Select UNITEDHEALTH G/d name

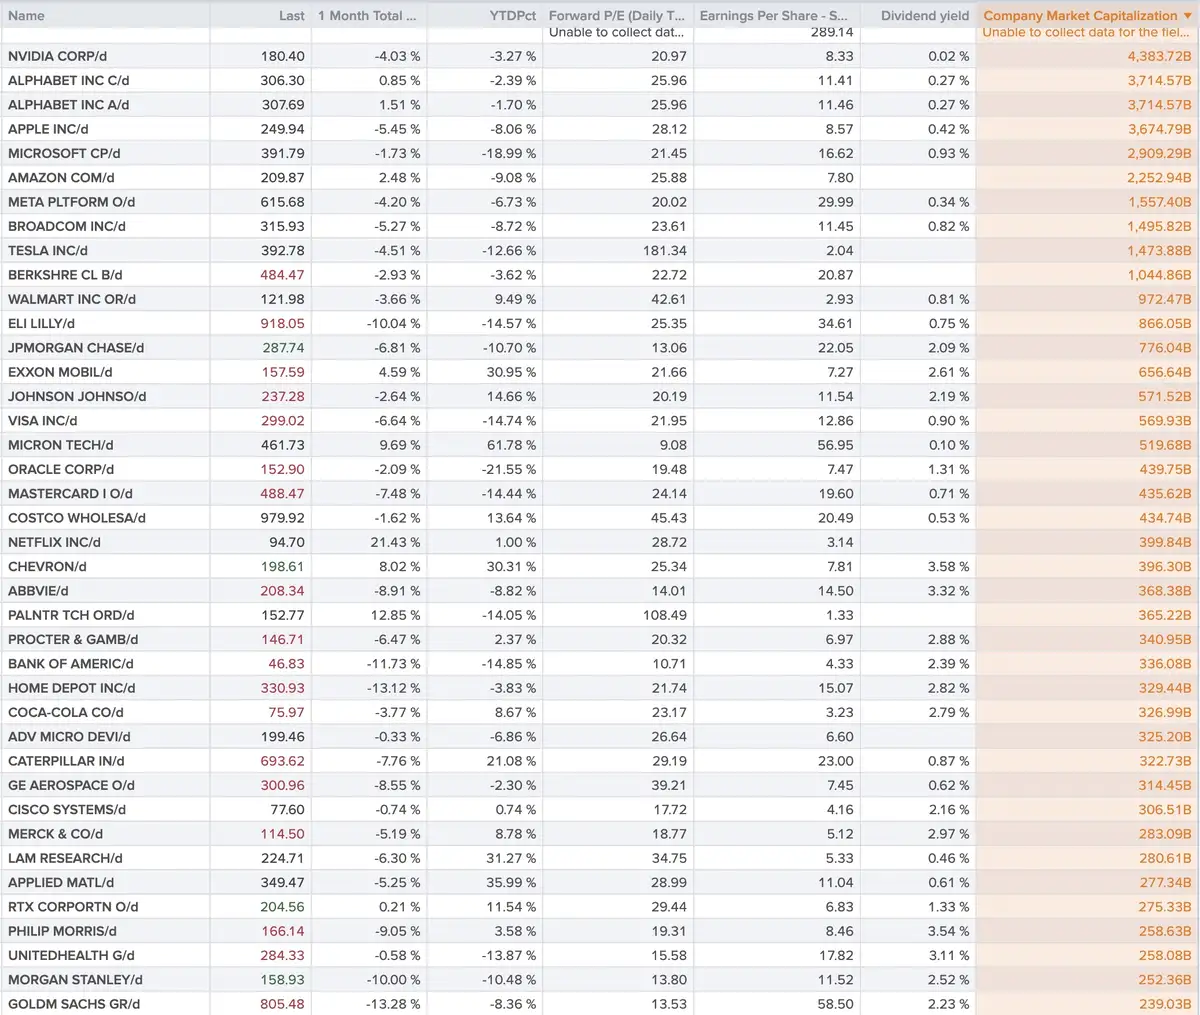click(x=71, y=955)
